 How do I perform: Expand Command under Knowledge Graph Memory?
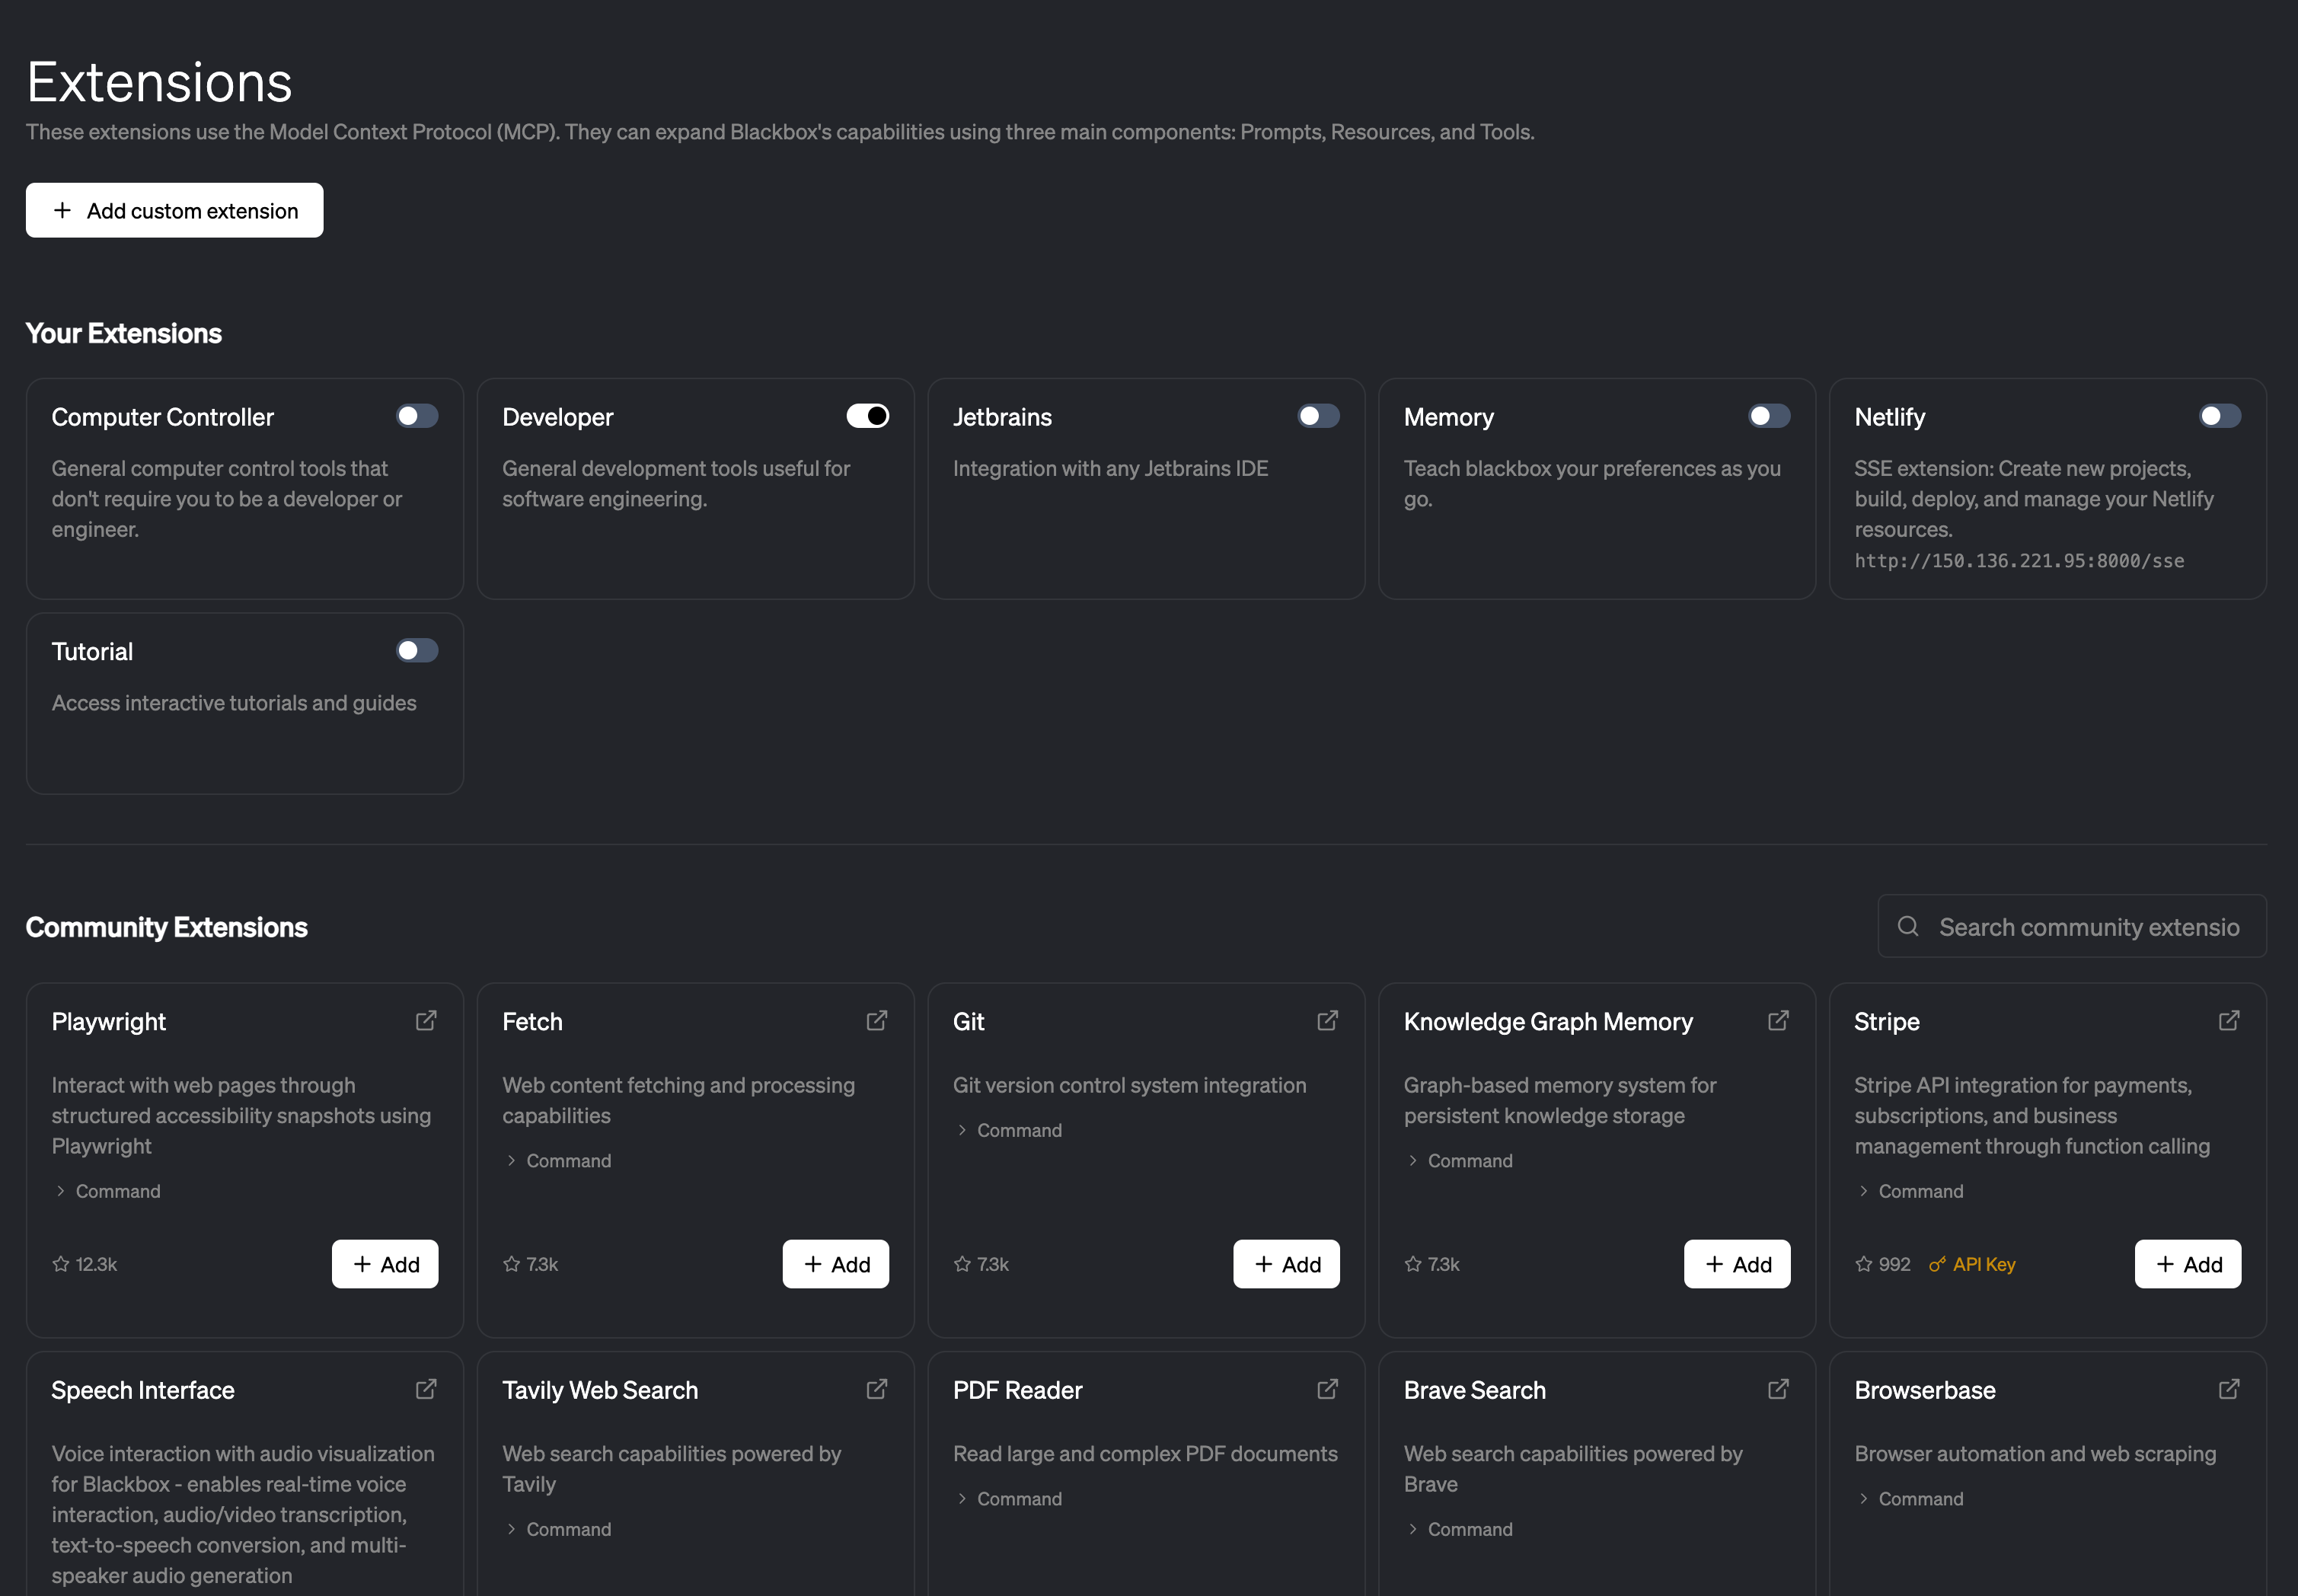point(1459,1161)
